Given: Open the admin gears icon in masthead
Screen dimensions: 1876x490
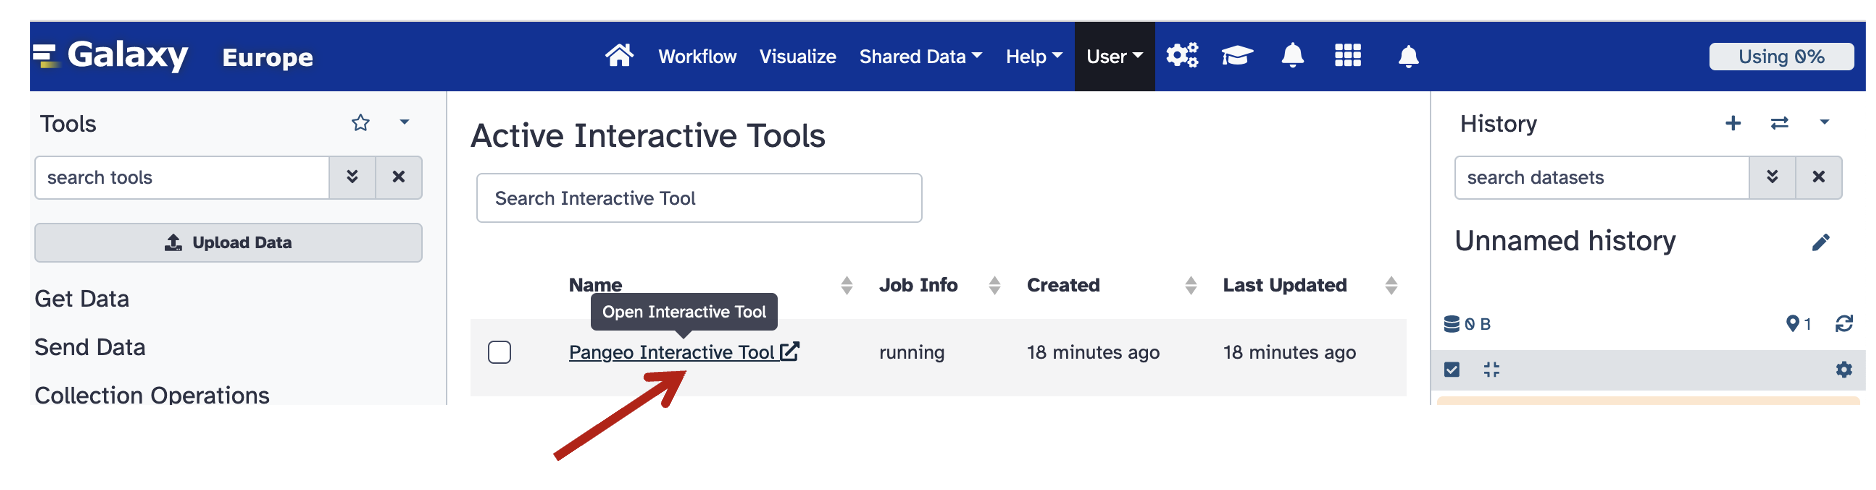Looking at the screenshot, I should 1182,56.
